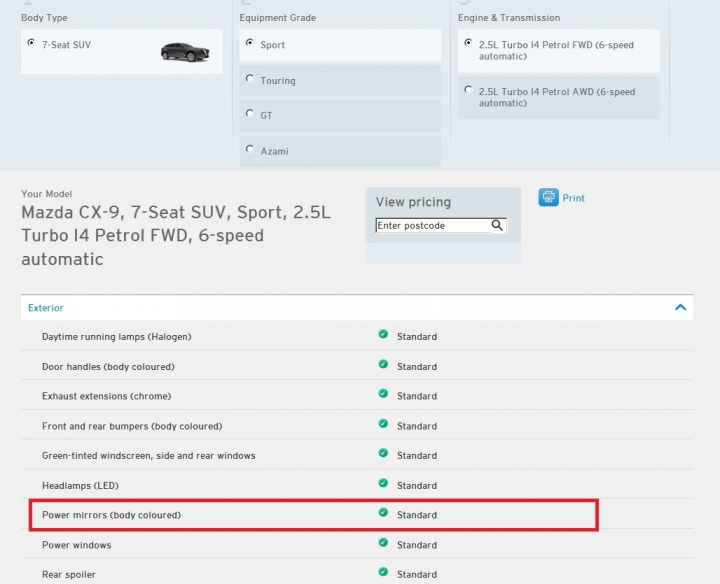720x584 pixels.
Task: Click the View pricing heading
Action: point(413,202)
